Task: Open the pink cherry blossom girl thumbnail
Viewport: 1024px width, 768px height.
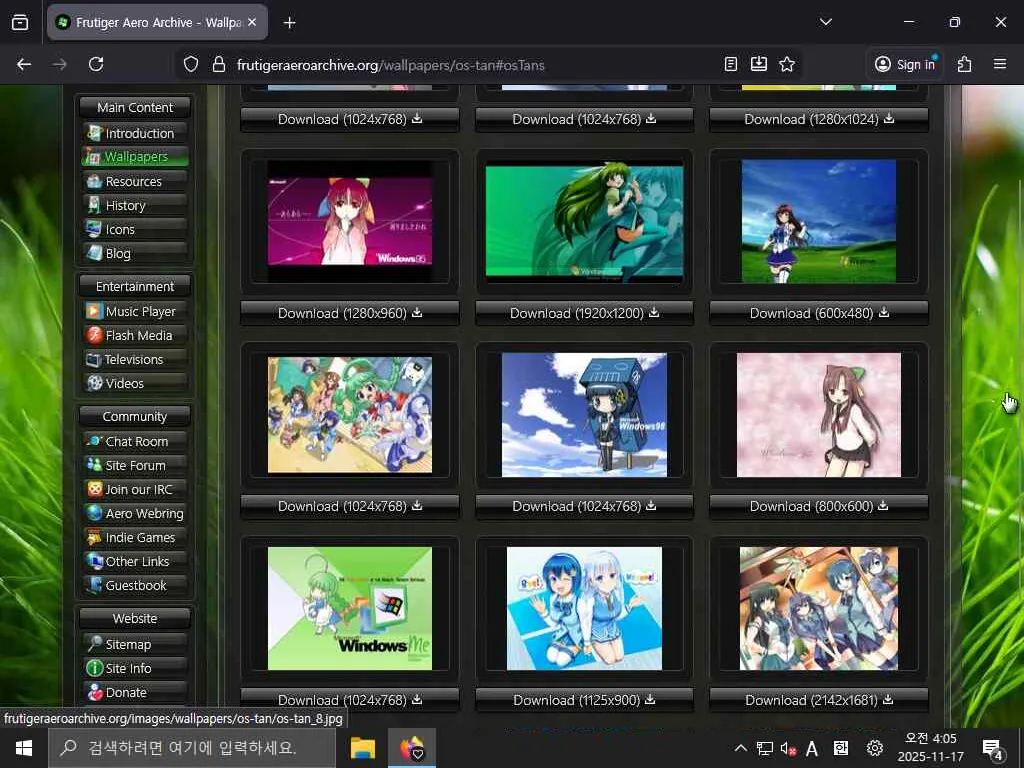Action: (819, 415)
